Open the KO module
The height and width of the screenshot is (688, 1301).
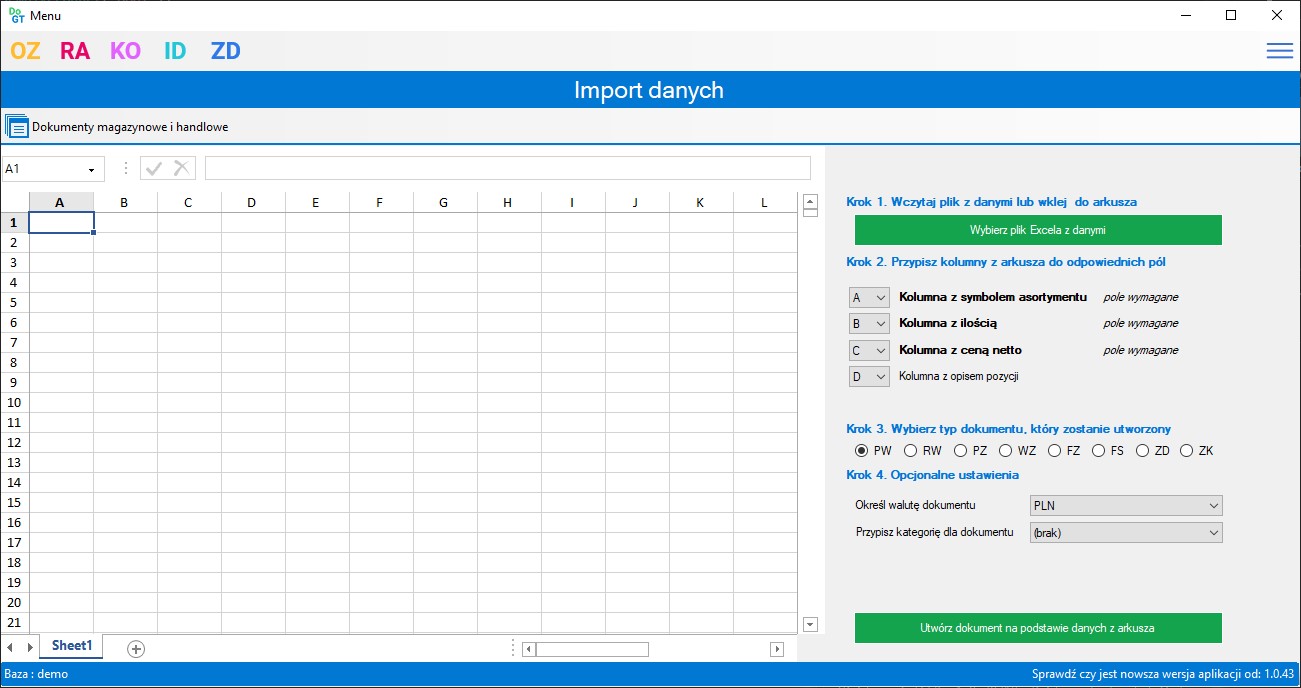[125, 51]
